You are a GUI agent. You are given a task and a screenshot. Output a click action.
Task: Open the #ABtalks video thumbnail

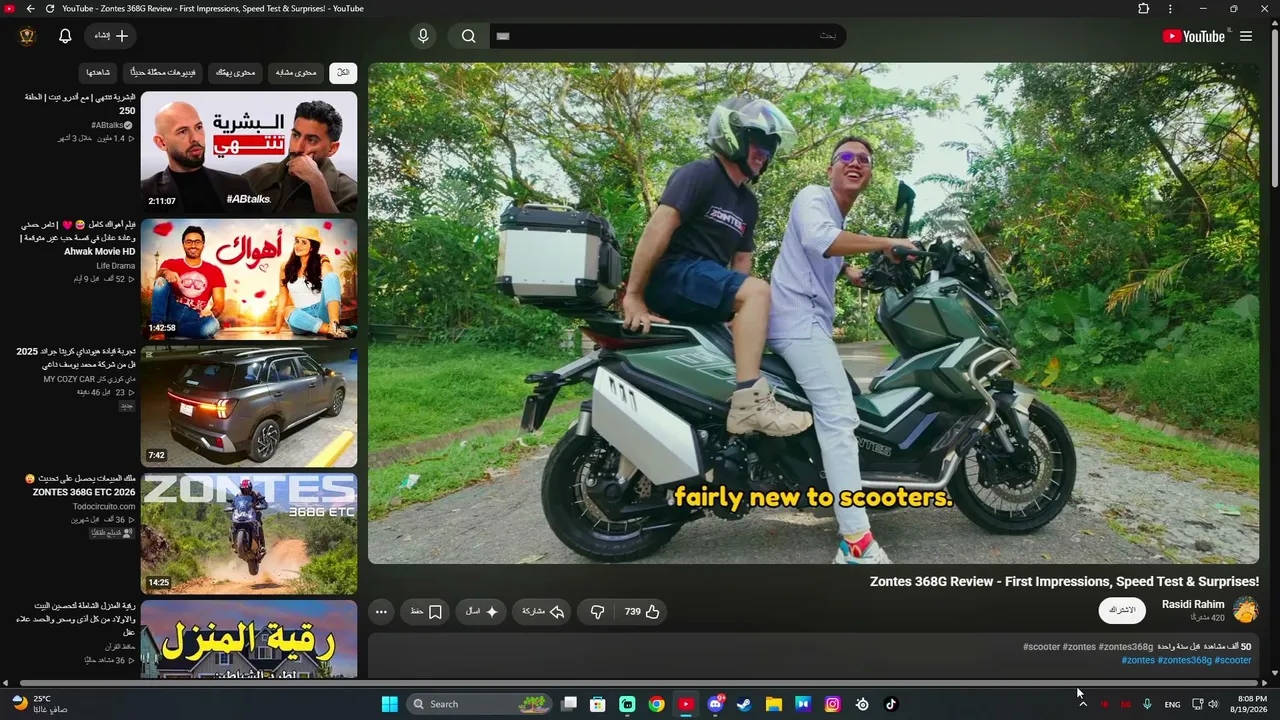click(x=249, y=152)
